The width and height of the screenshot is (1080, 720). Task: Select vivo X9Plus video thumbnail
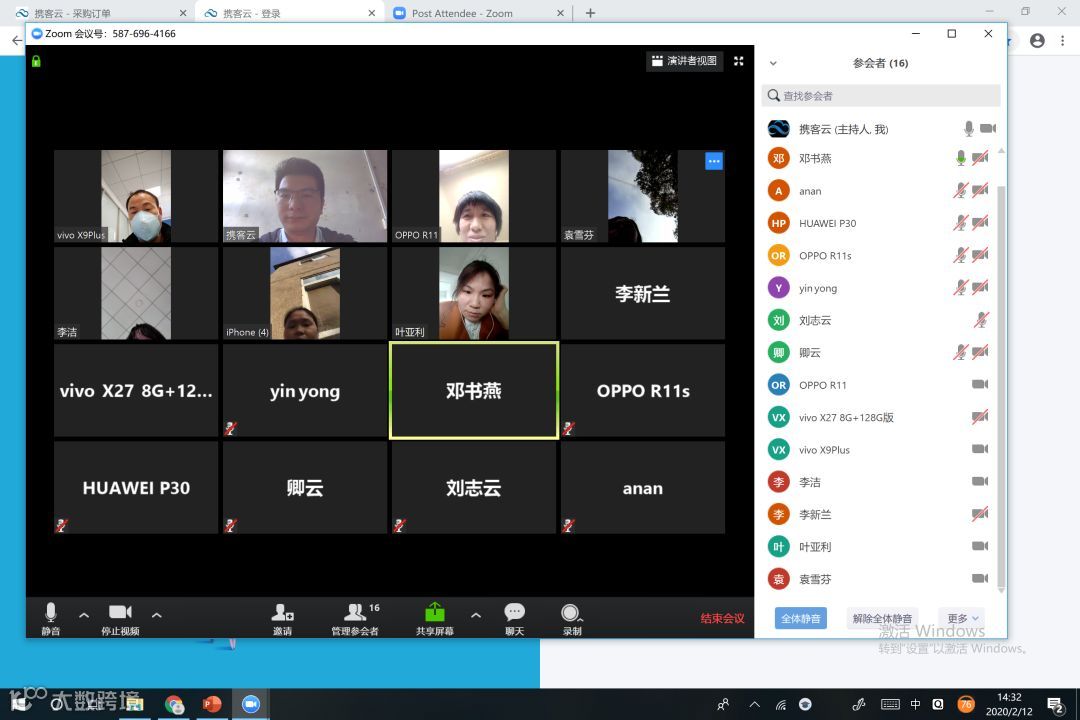(136, 196)
